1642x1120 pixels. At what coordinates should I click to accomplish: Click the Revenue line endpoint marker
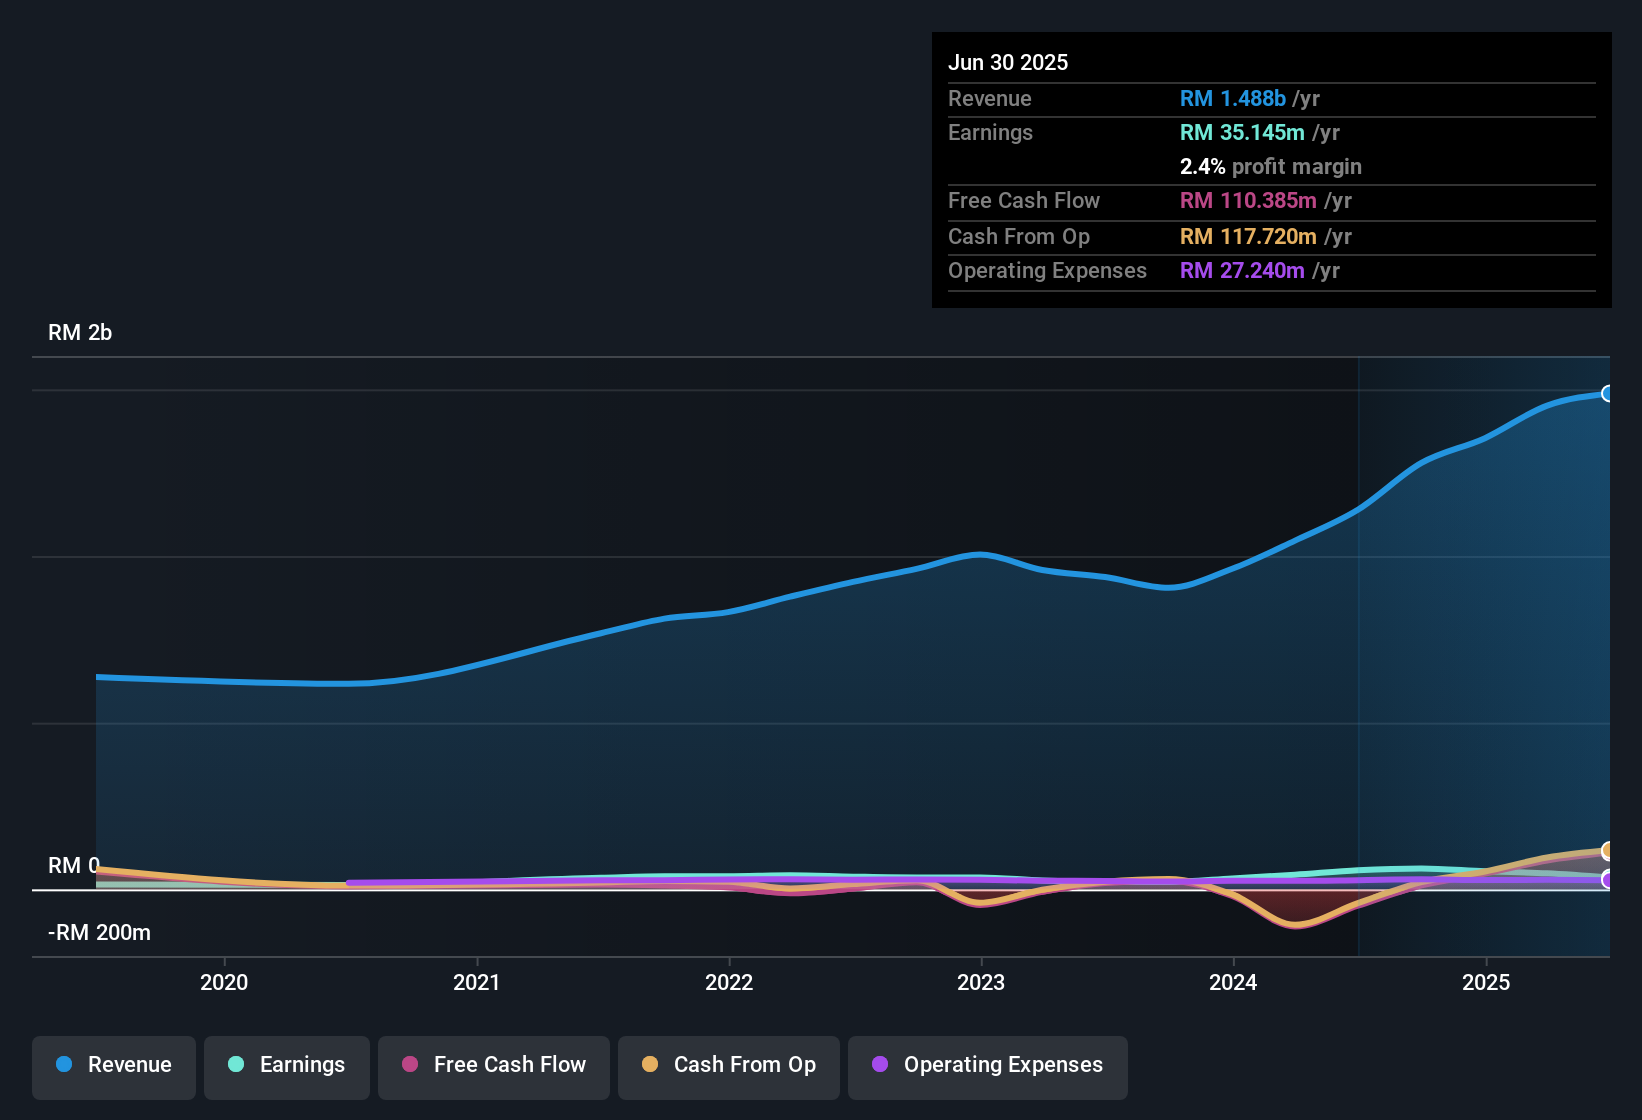click(x=1608, y=394)
